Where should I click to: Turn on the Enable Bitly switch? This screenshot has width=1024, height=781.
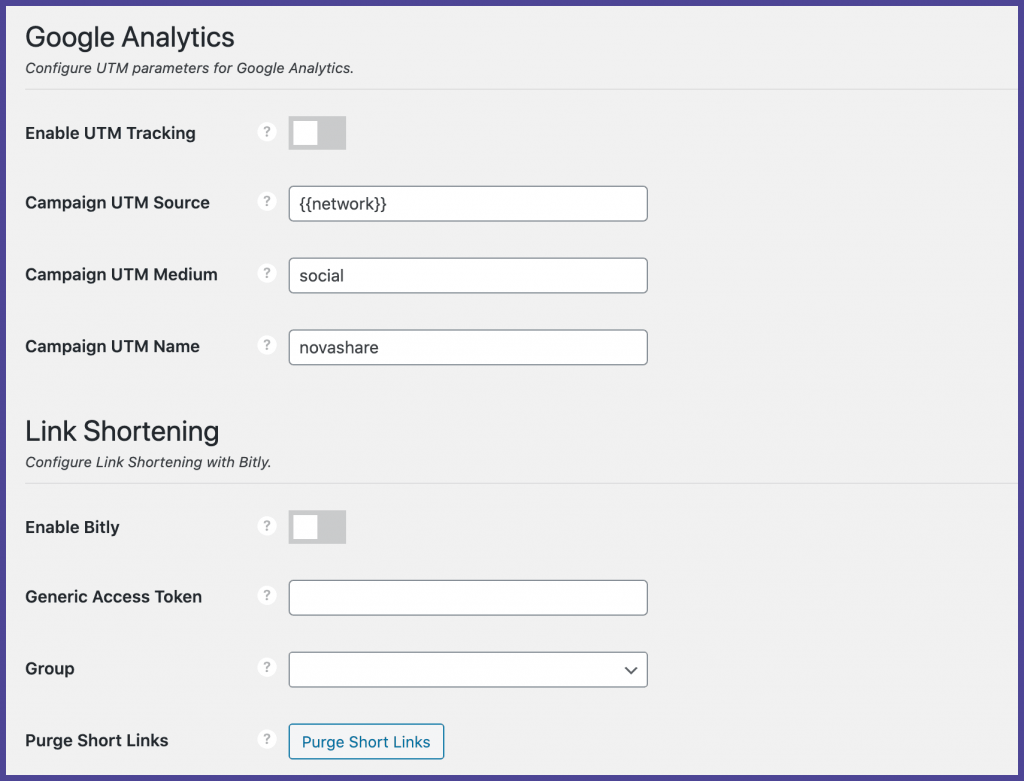tap(317, 527)
